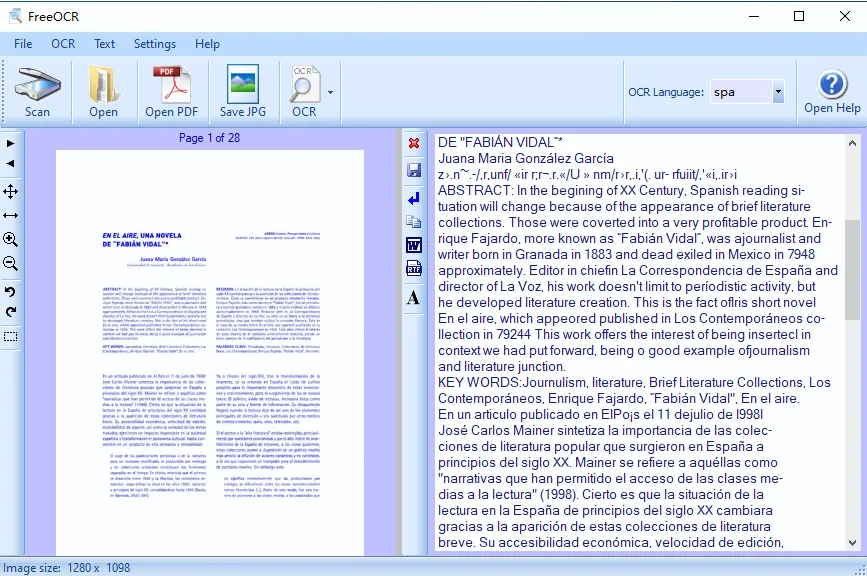Click the Open folder button
Image resolution: width=867 pixels, height=576 pixels.
coord(103,92)
